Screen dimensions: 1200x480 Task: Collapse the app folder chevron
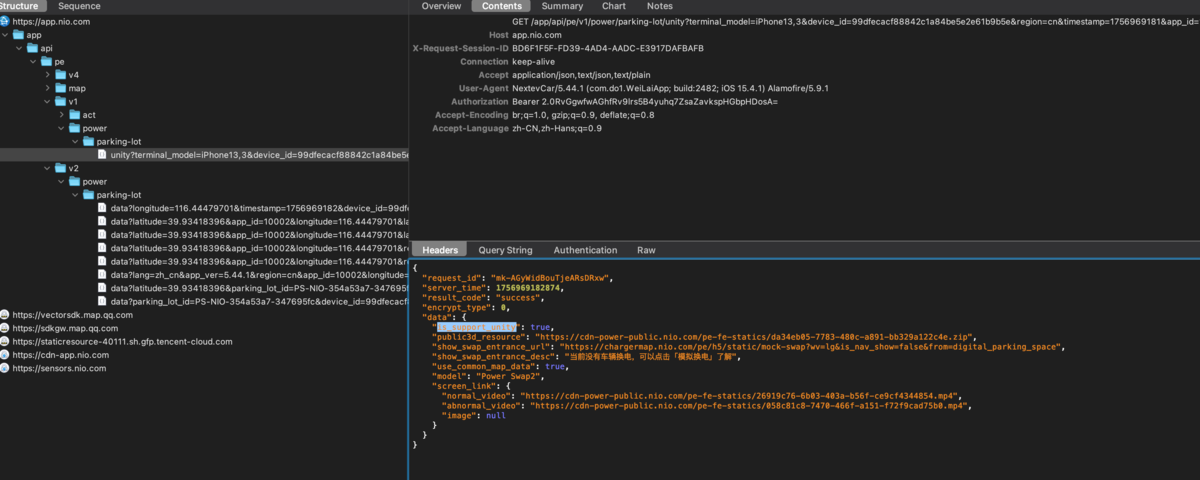point(5,34)
